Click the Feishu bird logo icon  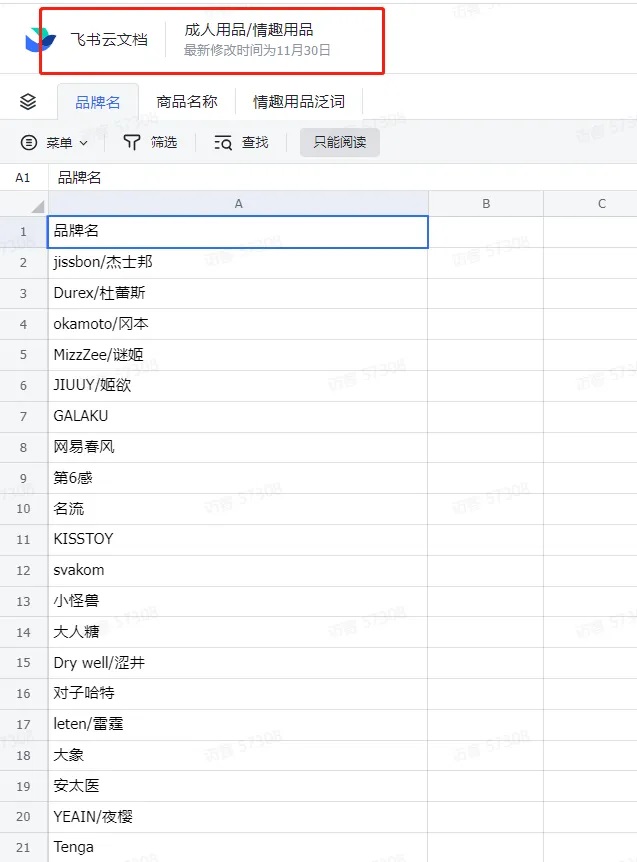coord(41,40)
